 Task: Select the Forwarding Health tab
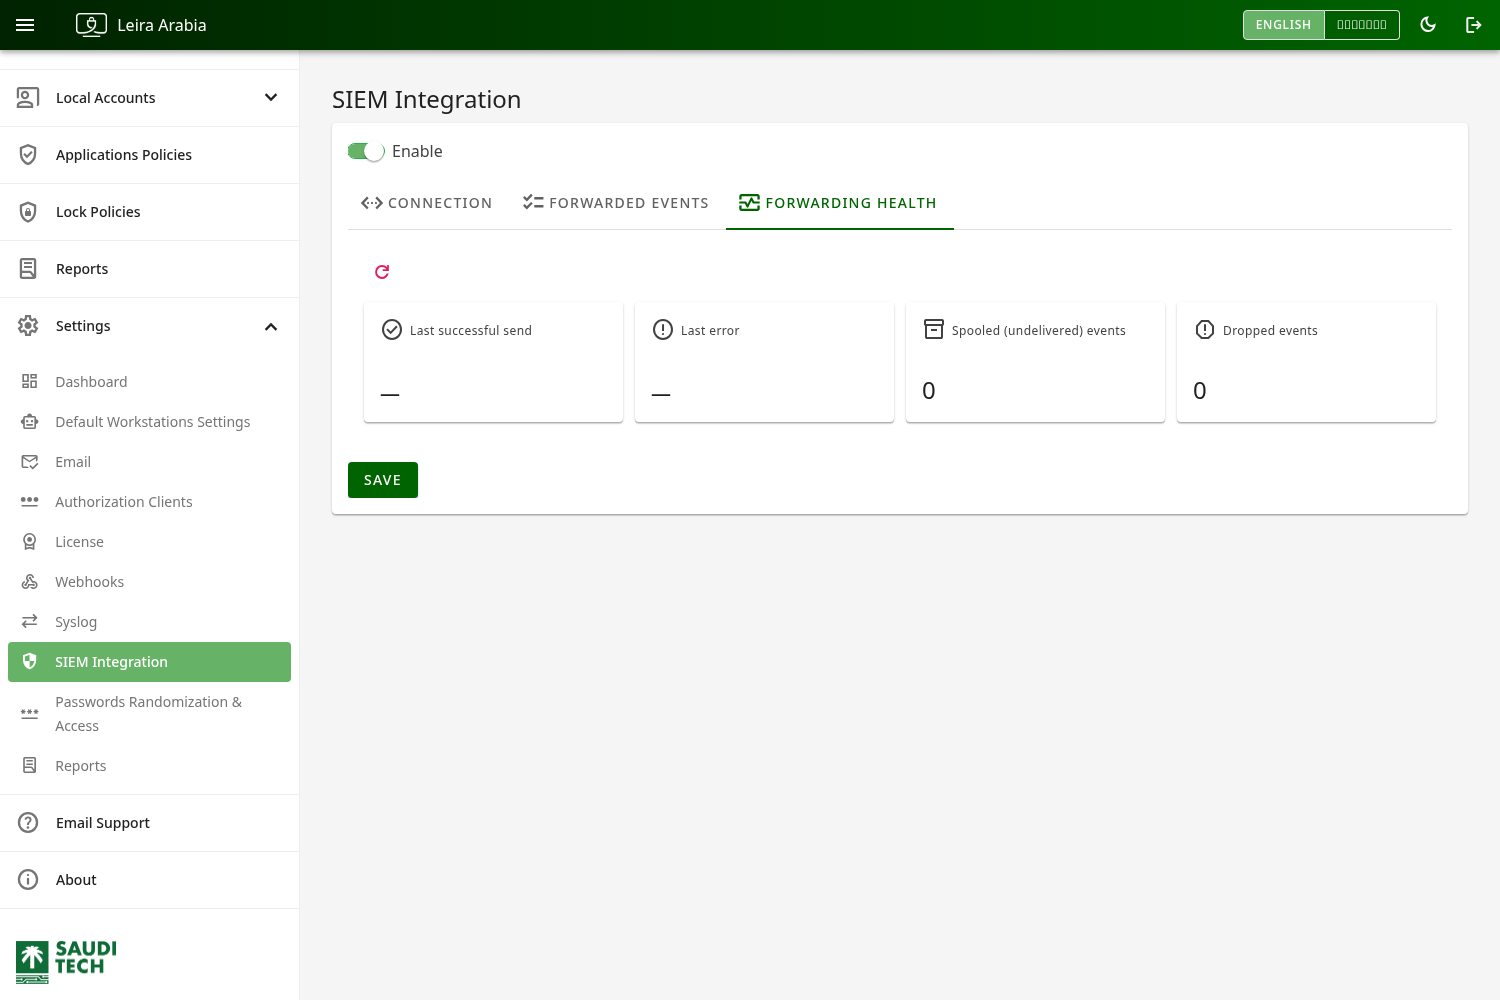tap(840, 203)
